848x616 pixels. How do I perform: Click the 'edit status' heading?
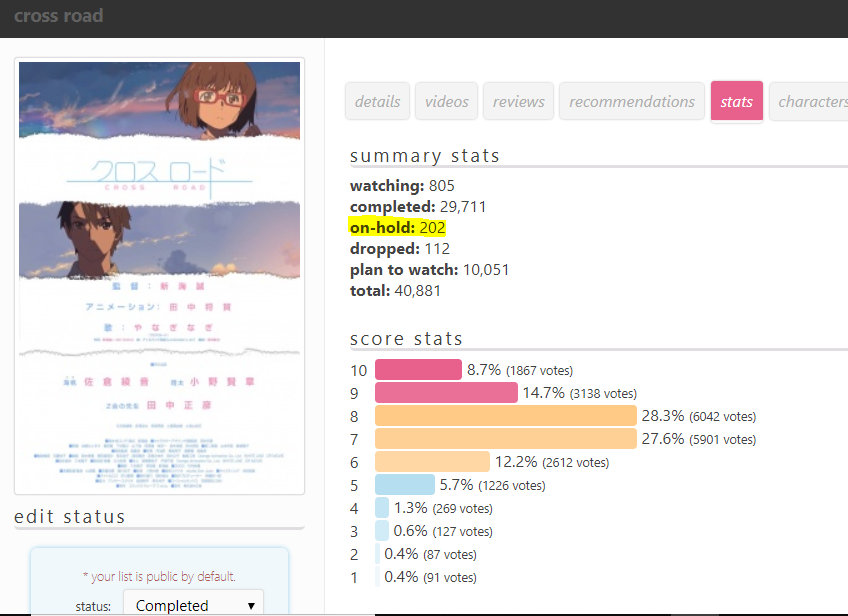pyautogui.click(x=70, y=516)
